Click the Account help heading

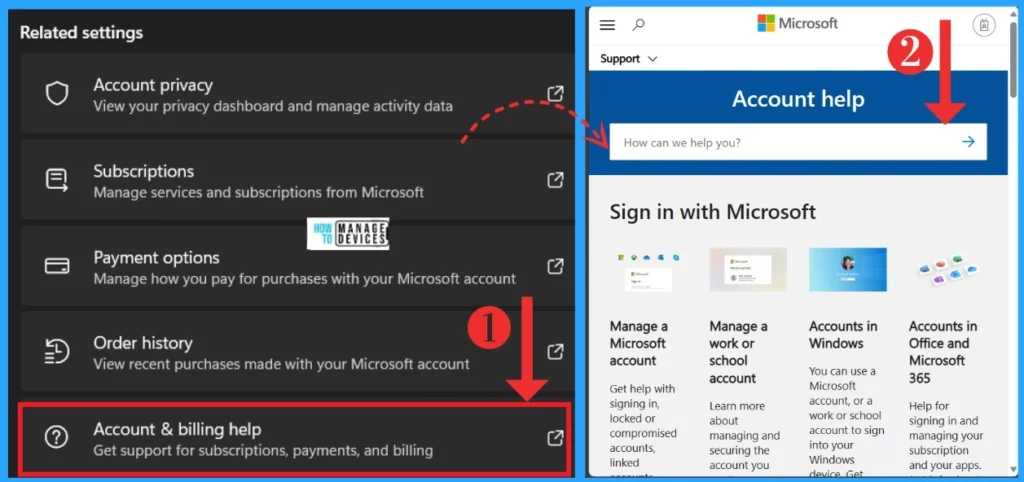(798, 99)
